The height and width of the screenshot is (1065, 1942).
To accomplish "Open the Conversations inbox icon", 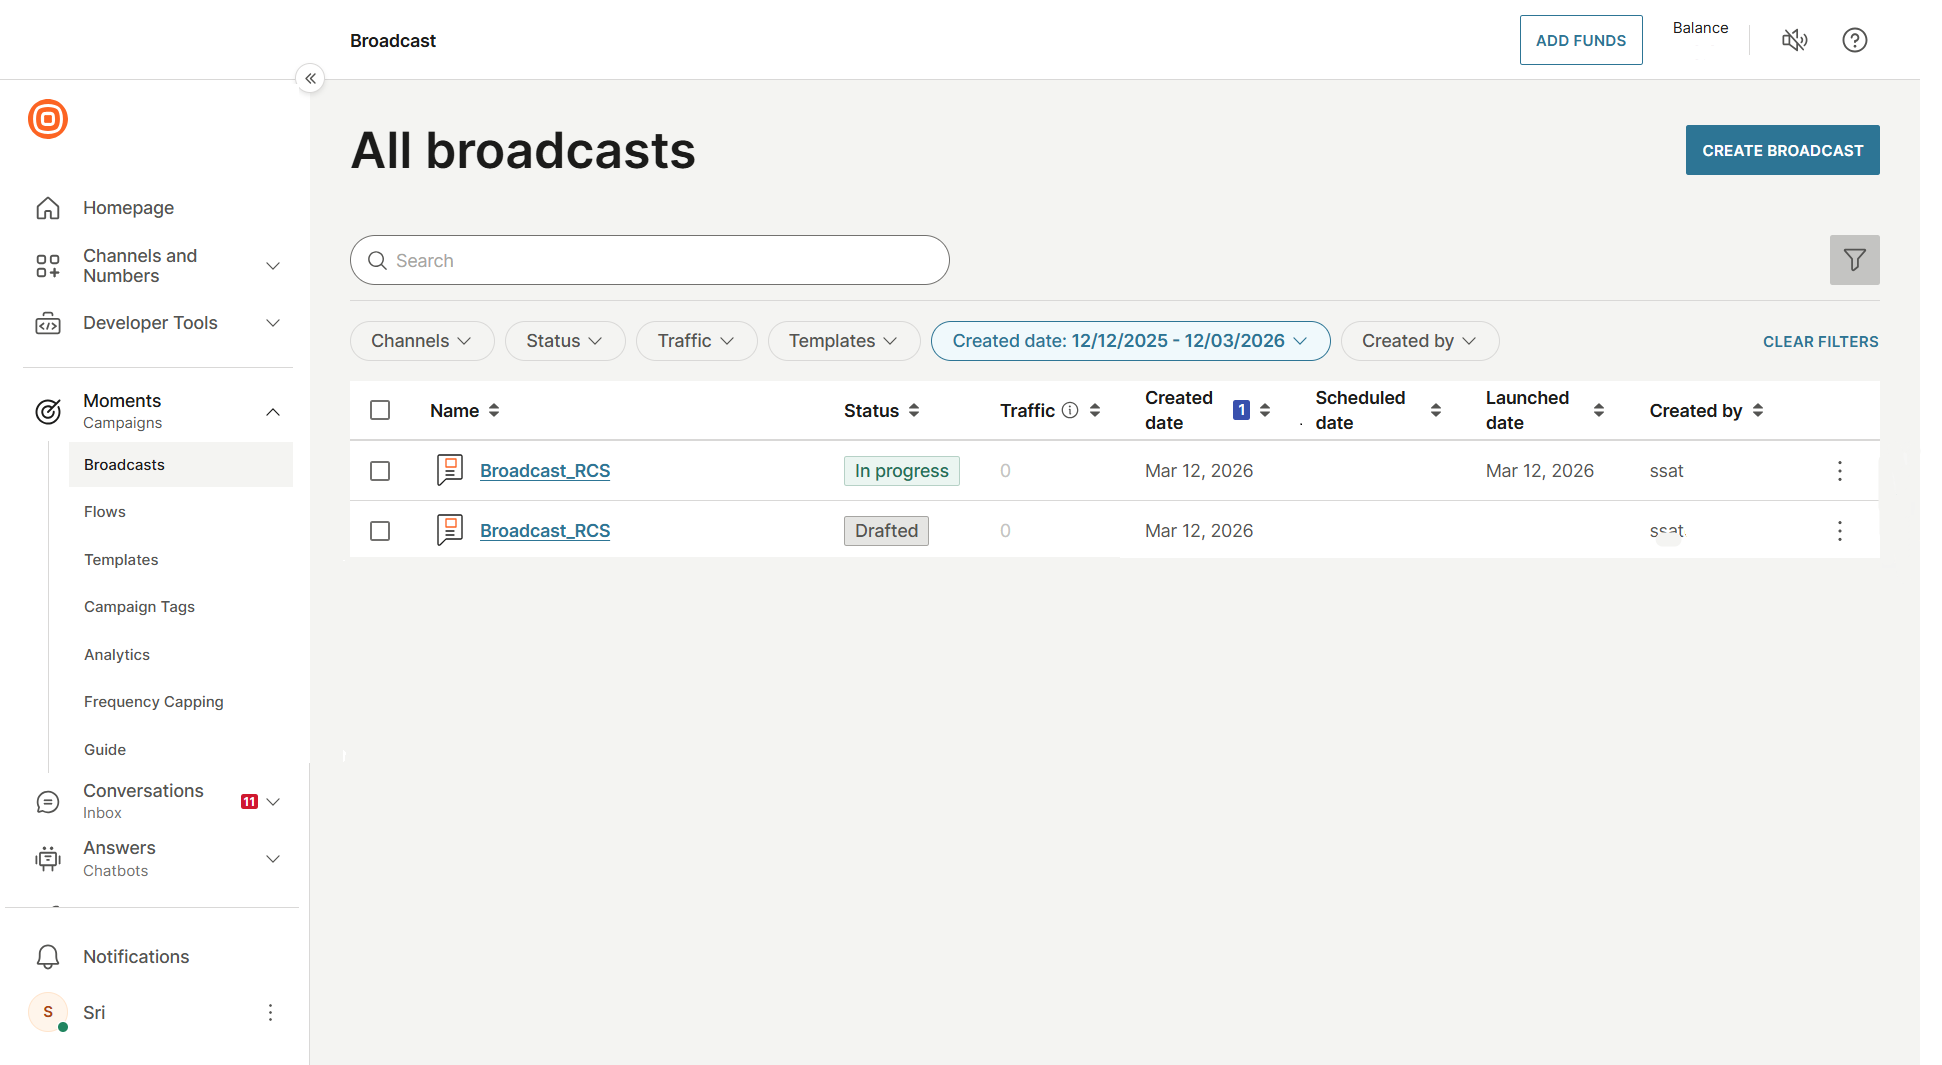I will tap(48, 801).
